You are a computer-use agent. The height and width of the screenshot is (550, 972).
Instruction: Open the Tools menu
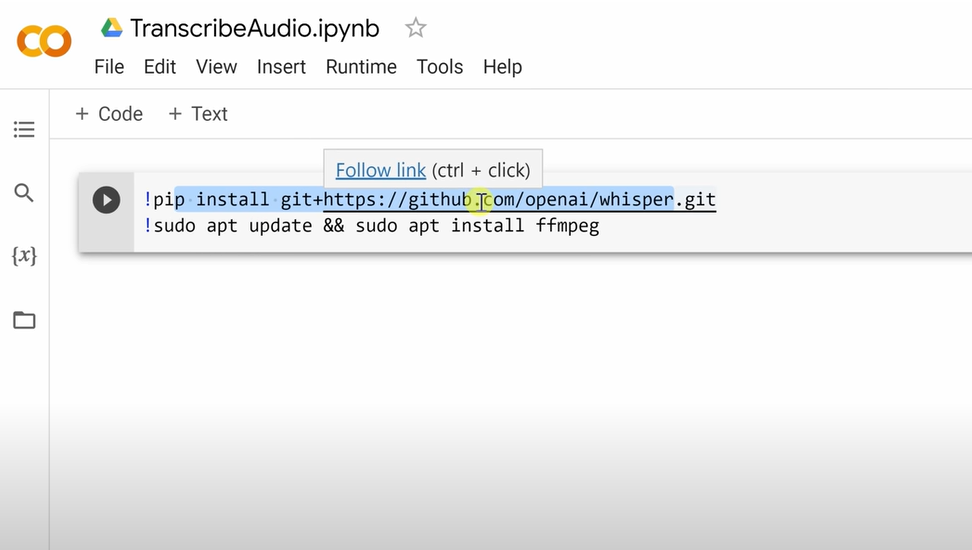coord(440,67)
